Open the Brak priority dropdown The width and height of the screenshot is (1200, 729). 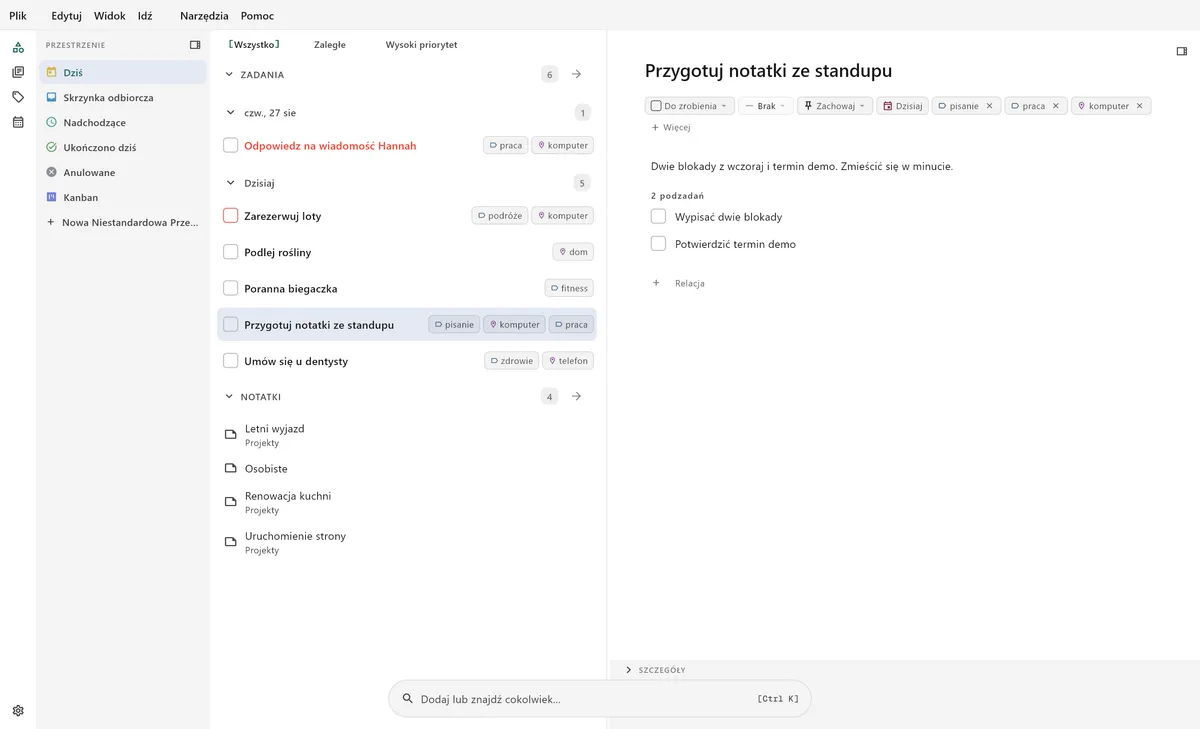coord(766,106)
